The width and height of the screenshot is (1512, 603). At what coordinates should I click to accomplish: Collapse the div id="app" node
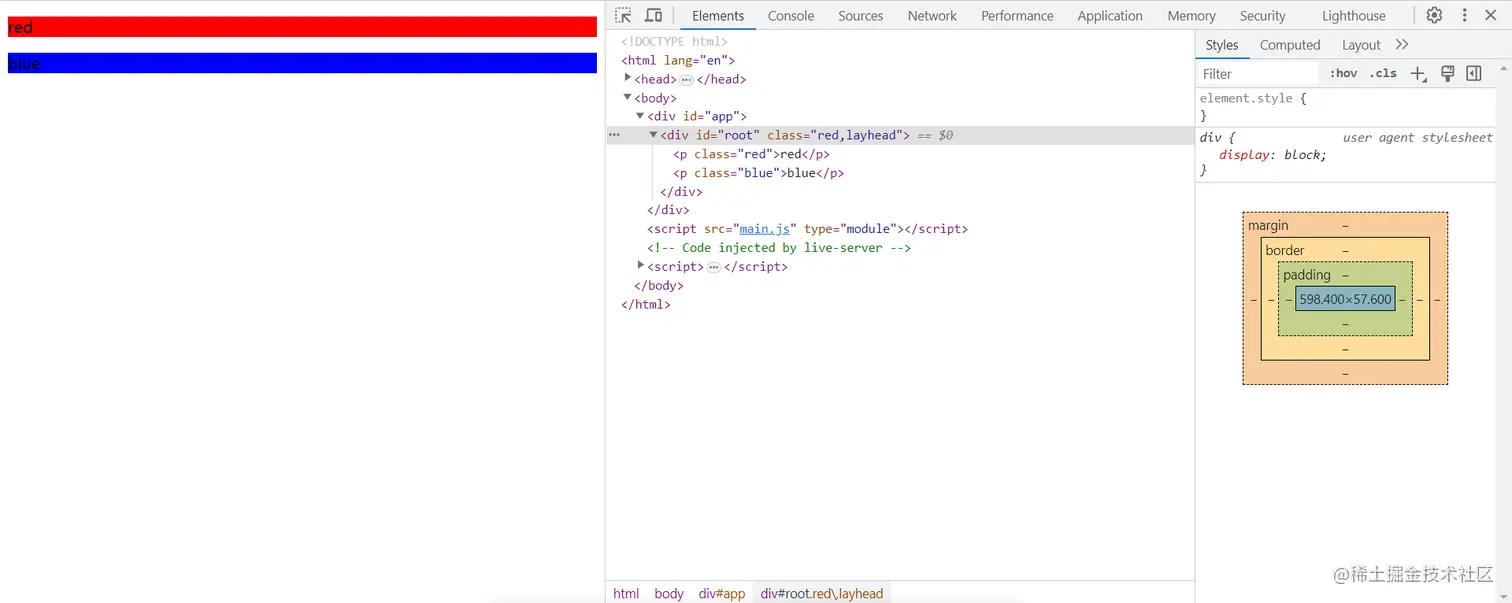641,116
